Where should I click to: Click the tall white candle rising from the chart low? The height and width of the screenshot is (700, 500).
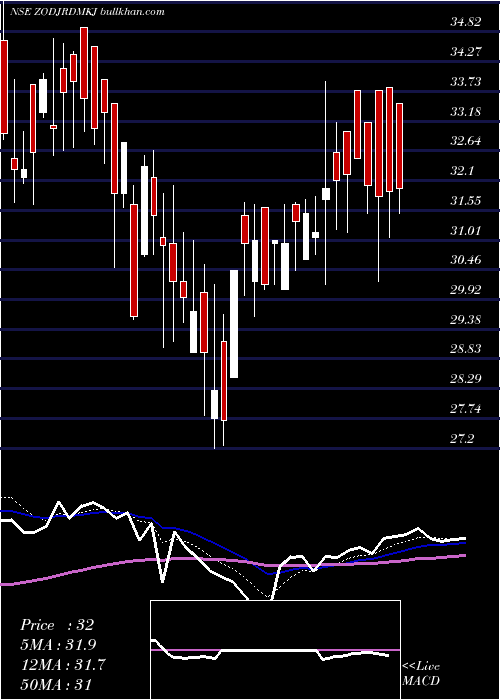pos(233,324)
